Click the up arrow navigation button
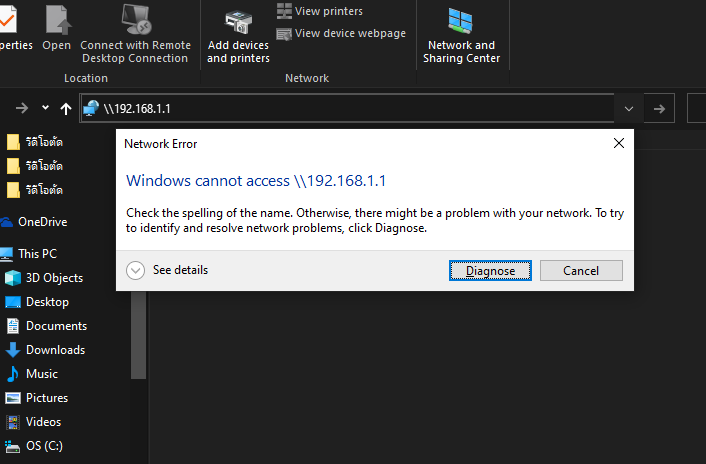The width and height of the screenshot is (706, 464). [66, 108]
